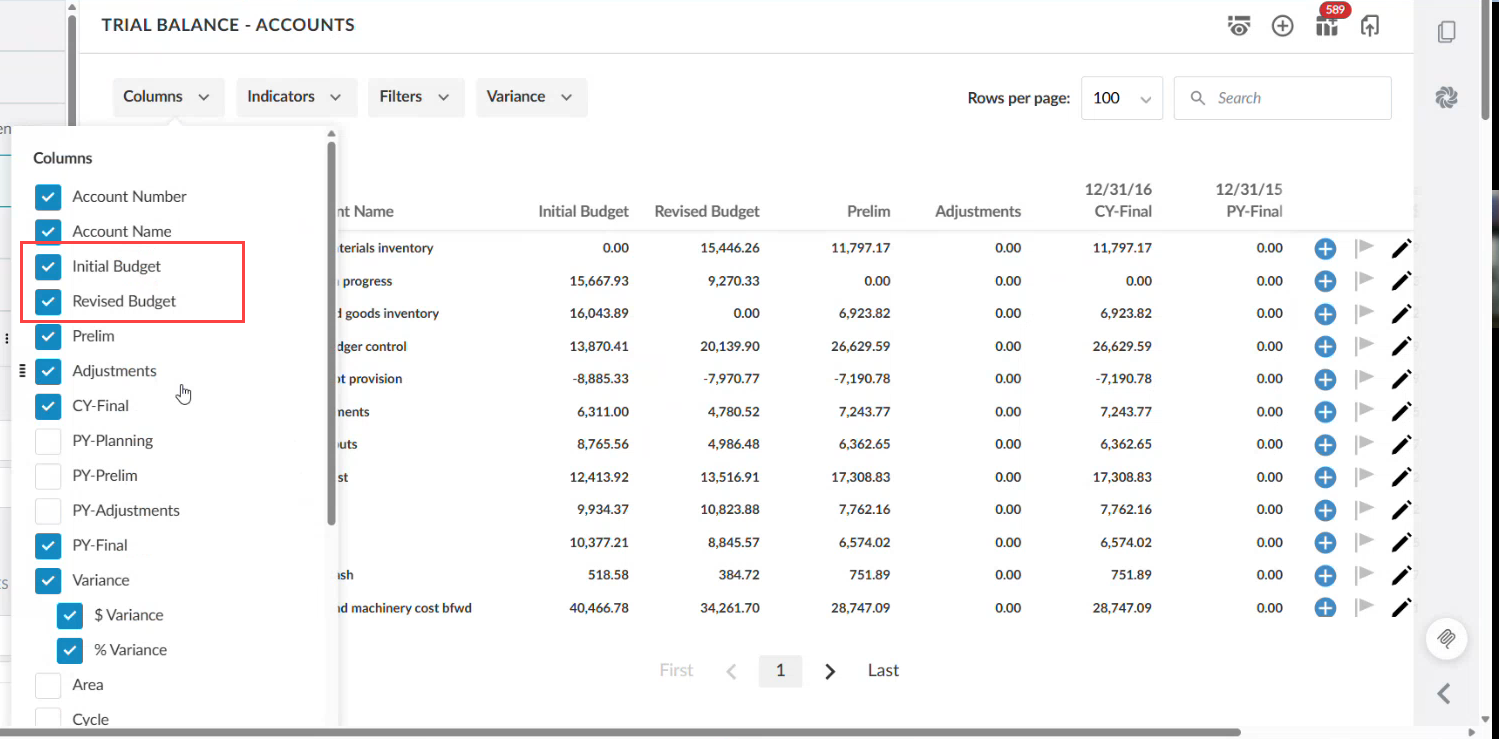Viewport: 1499px width, 739px height.
Task: Jump to the Last page link
Action: pos(883,670)
